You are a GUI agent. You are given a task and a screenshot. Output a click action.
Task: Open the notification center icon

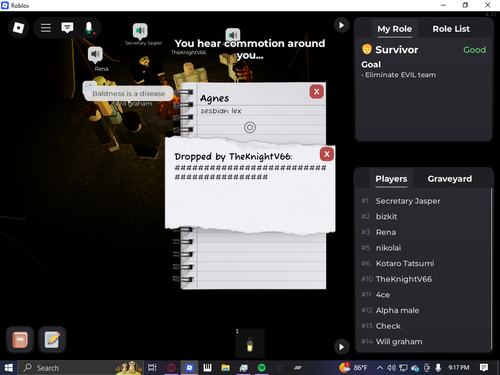(x=484, y=368)
